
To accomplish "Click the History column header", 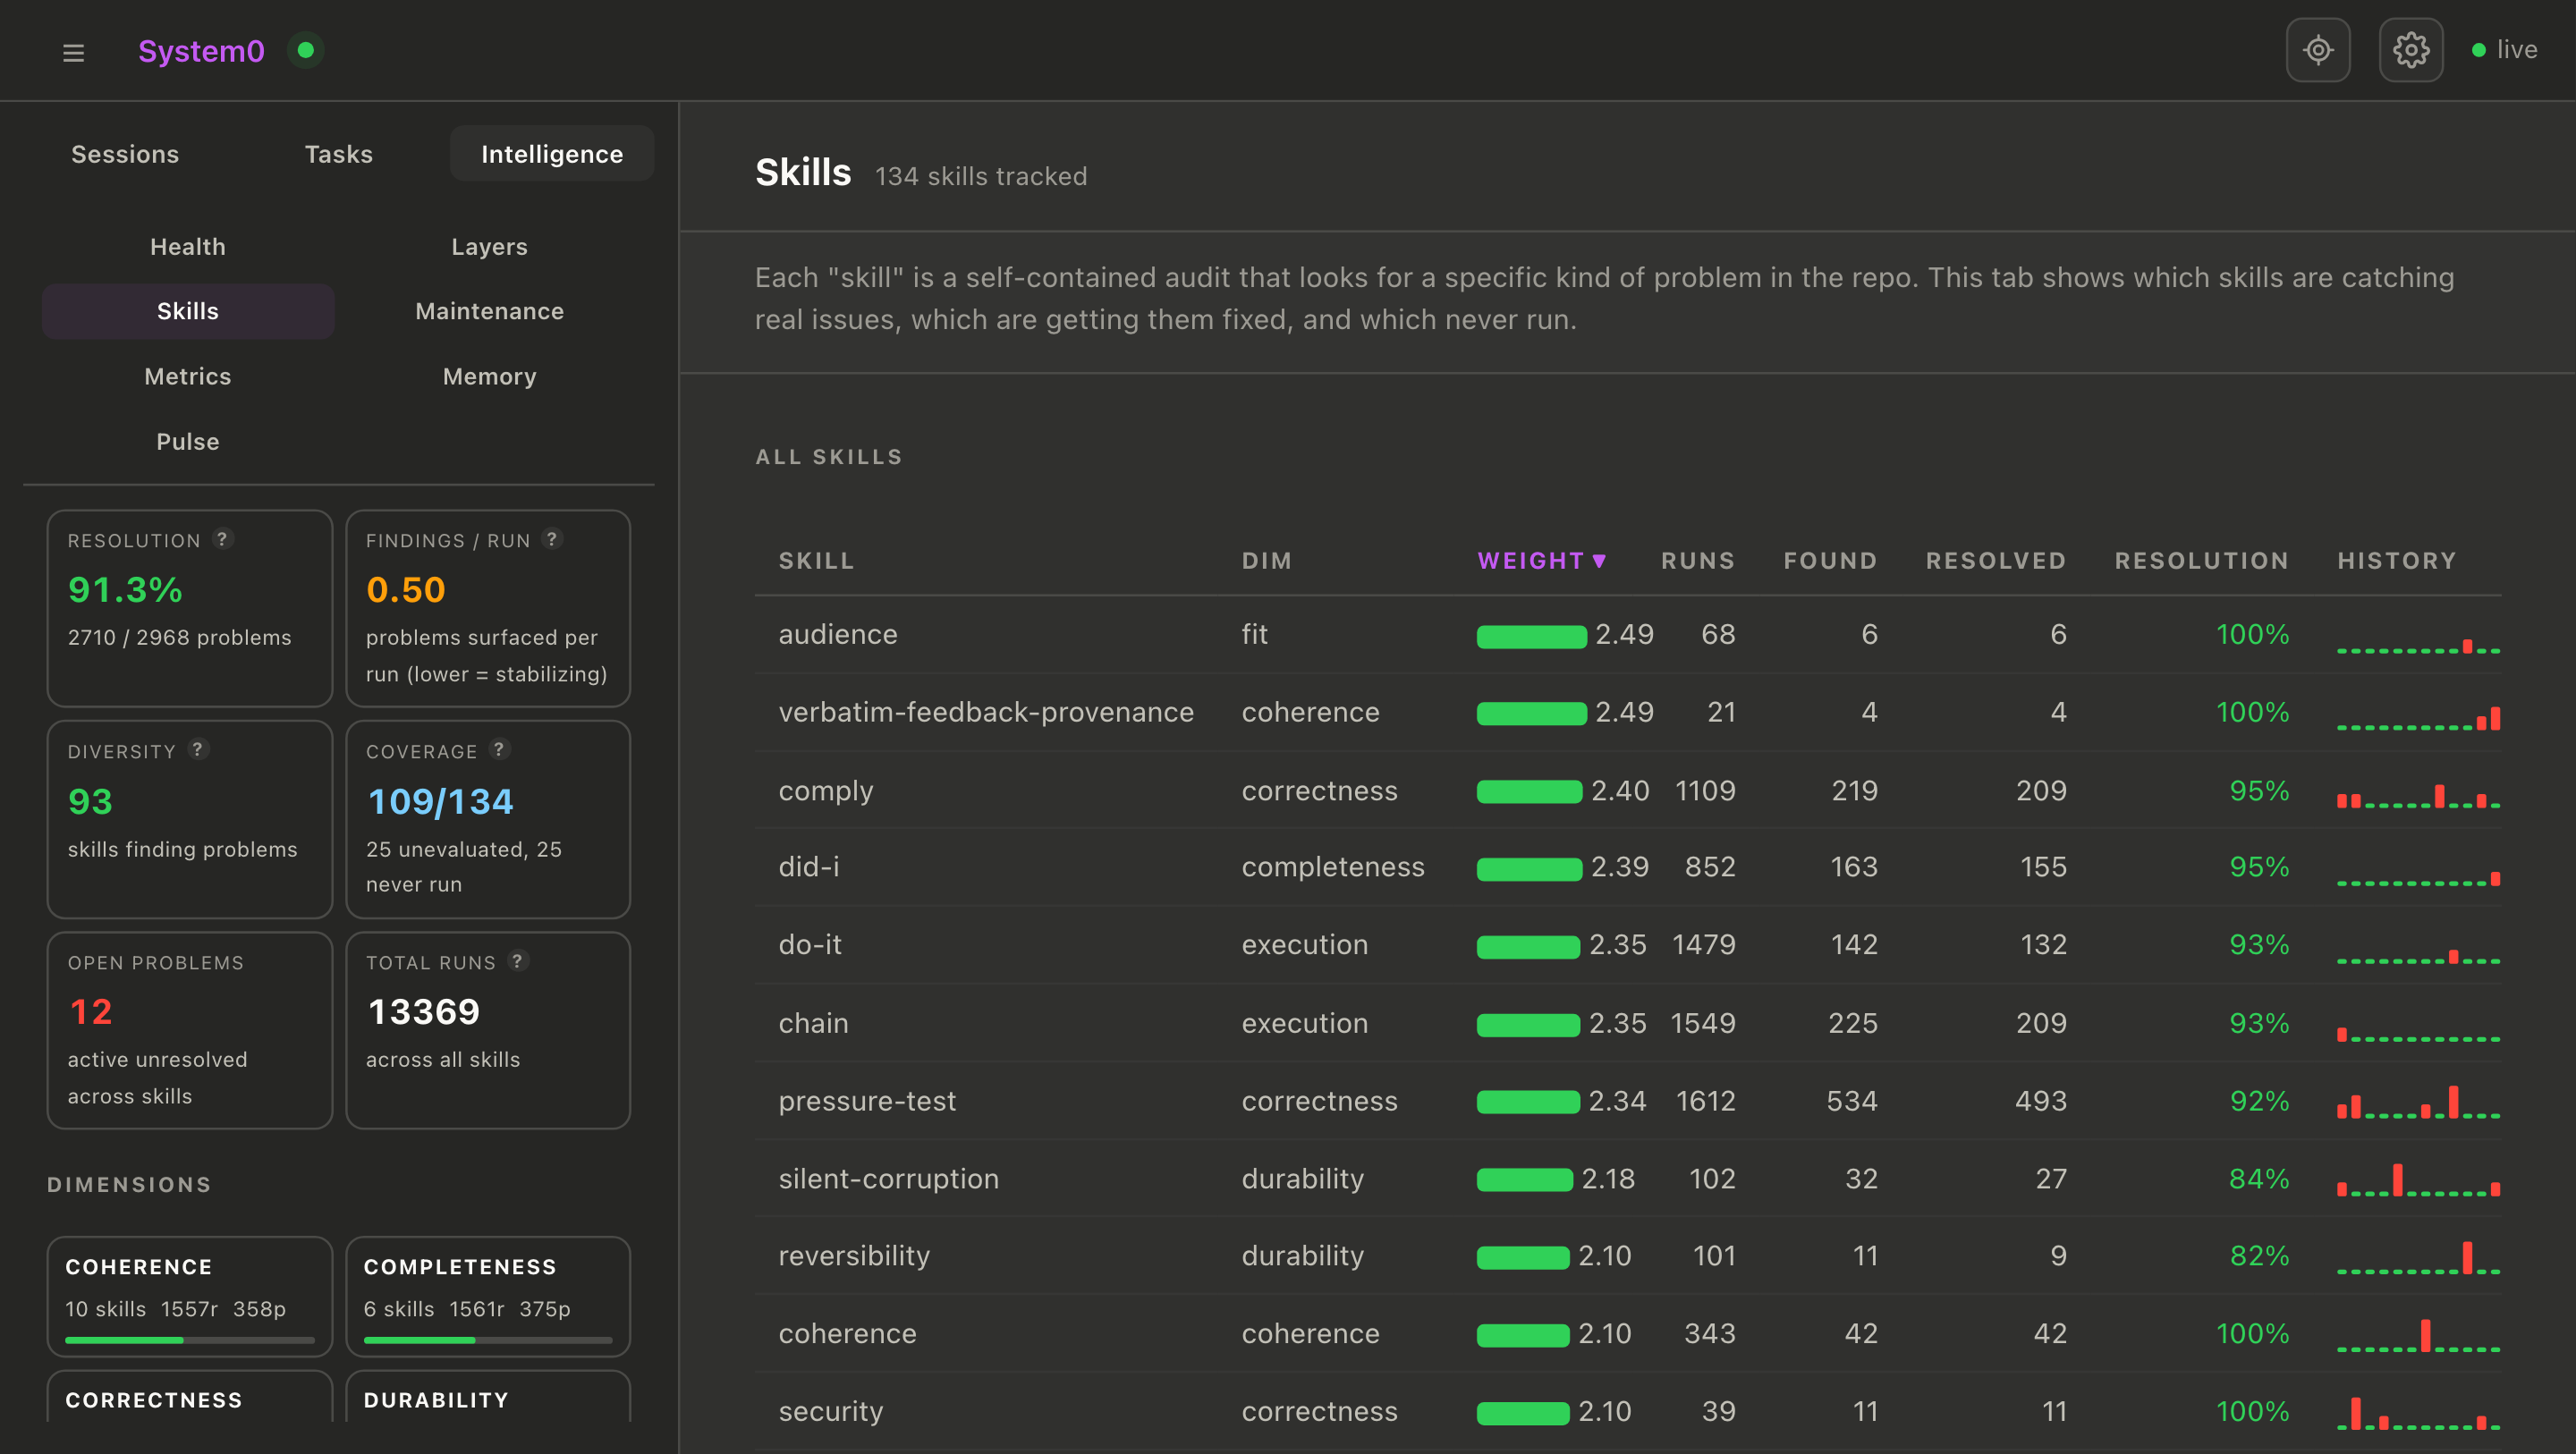I will (2396, 561).
